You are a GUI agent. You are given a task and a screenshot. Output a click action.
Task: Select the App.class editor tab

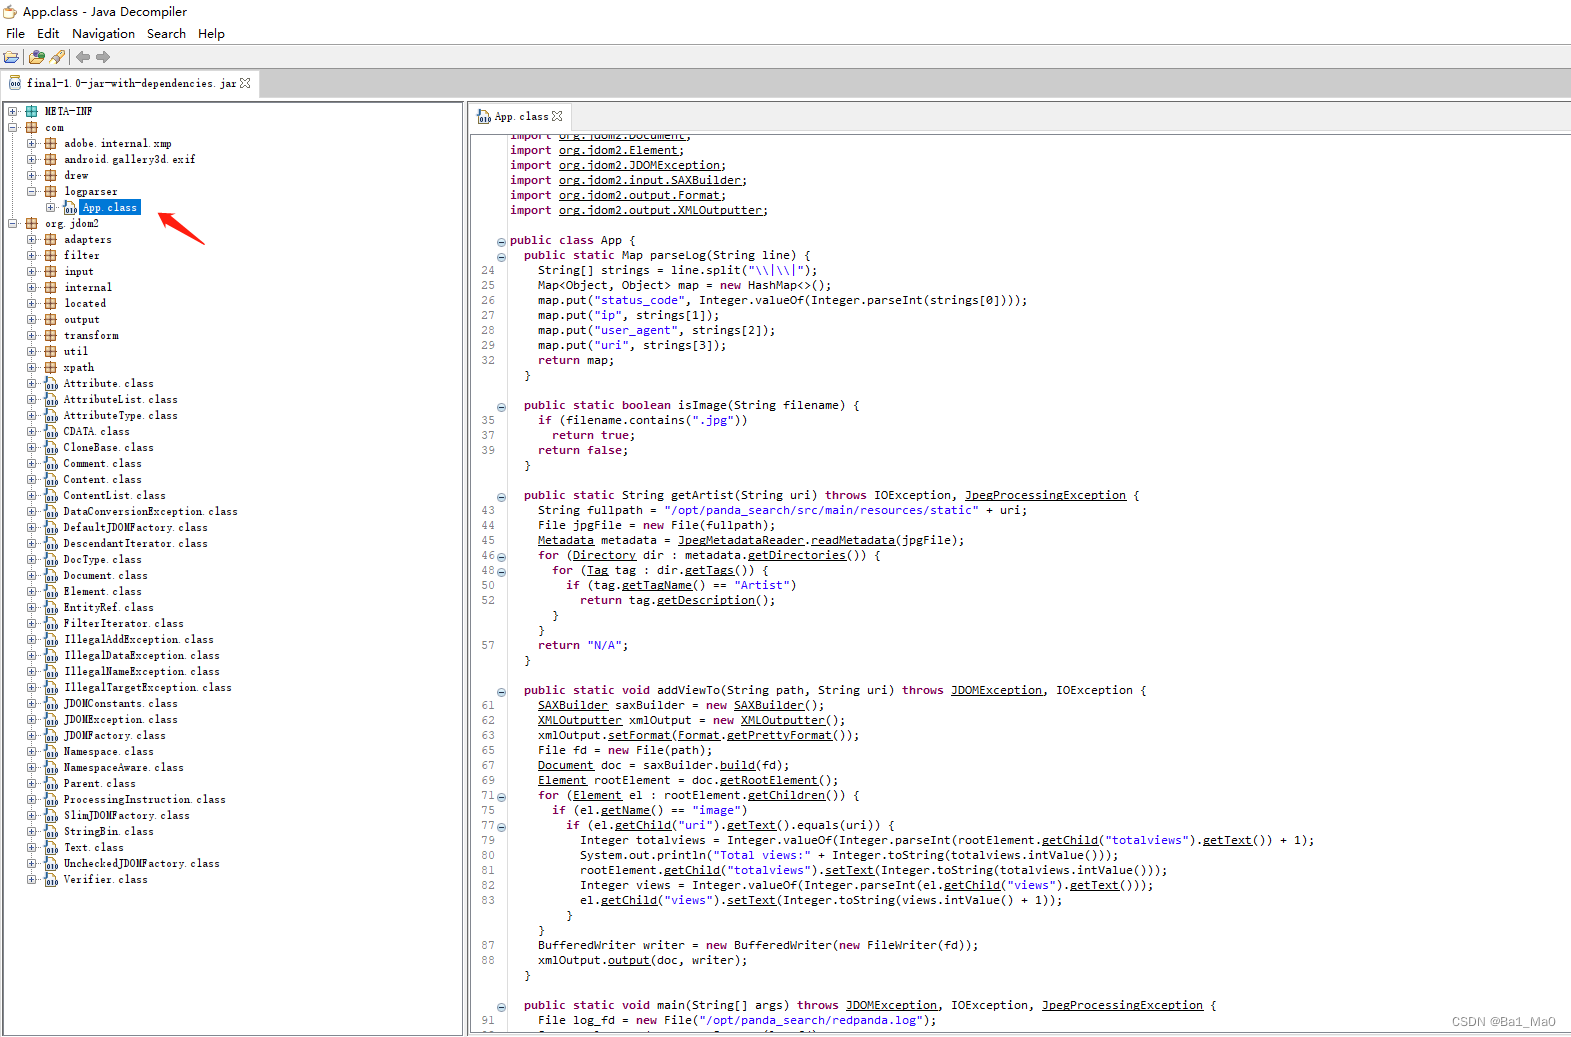pos(521,116)
